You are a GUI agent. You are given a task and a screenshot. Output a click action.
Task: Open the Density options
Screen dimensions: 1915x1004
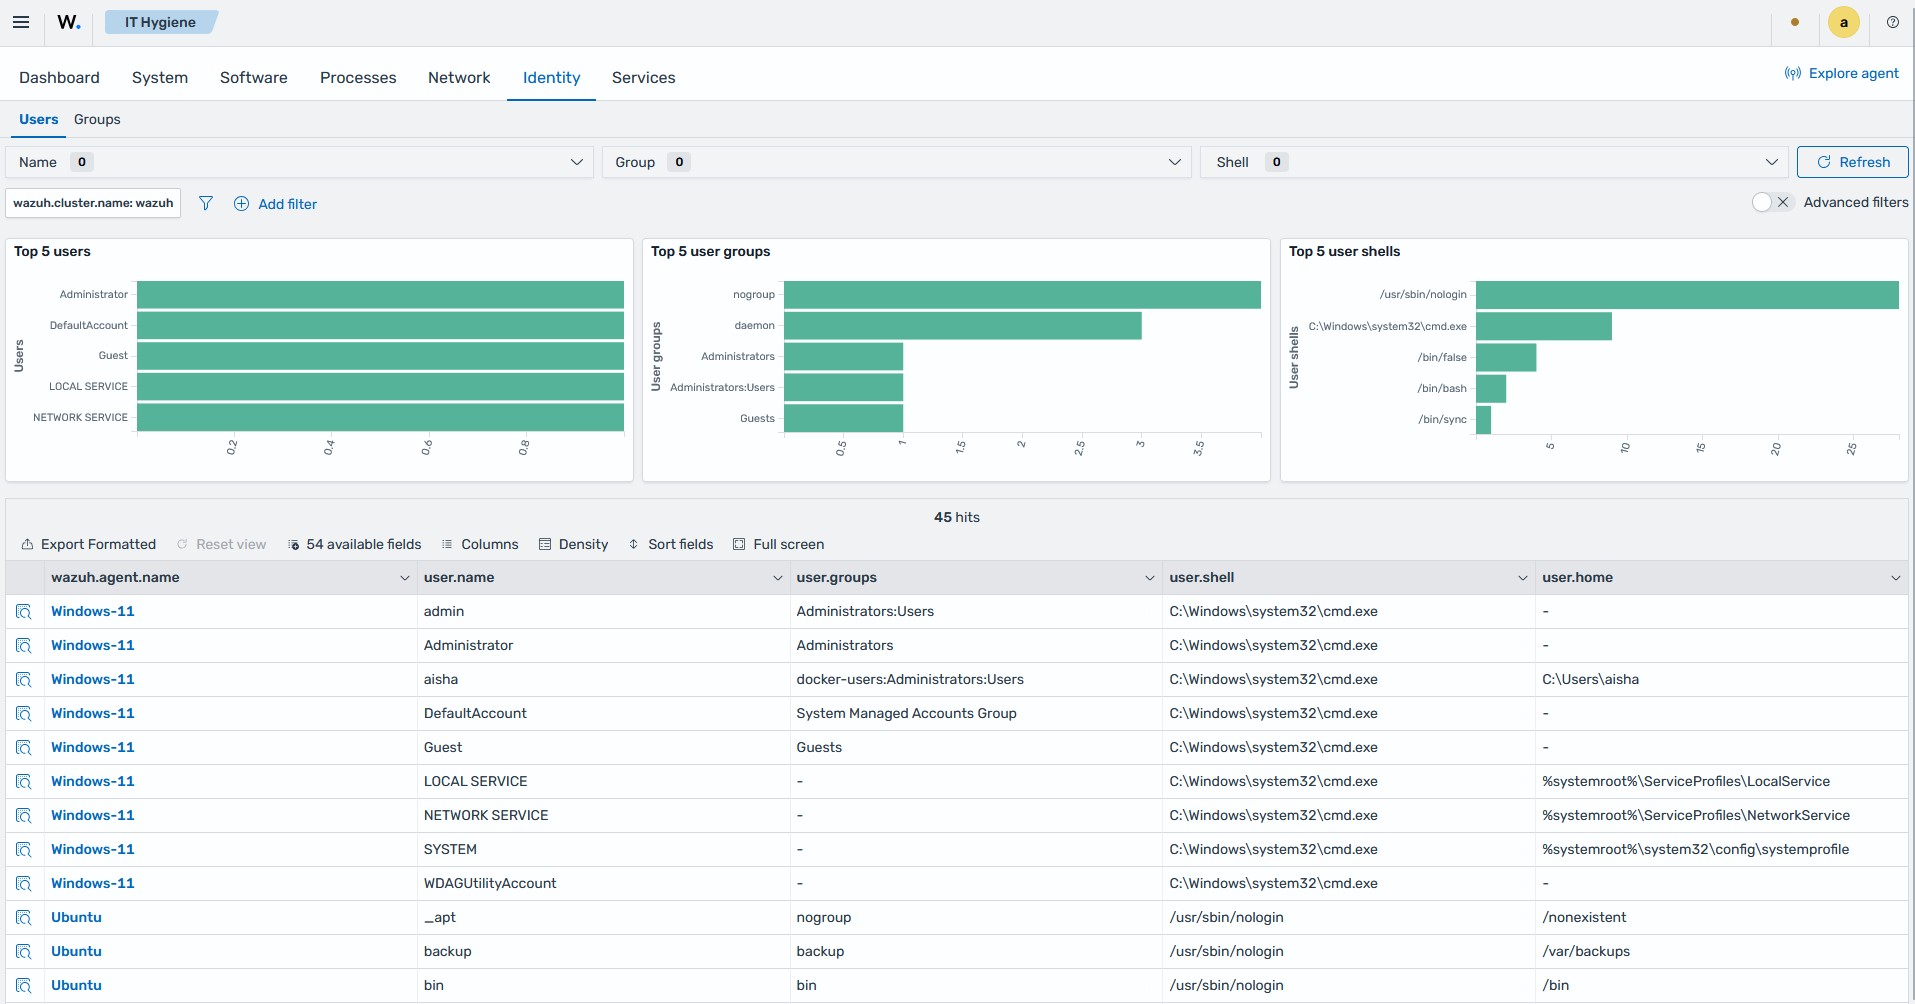pyautogui.click(x=573, y=544)
